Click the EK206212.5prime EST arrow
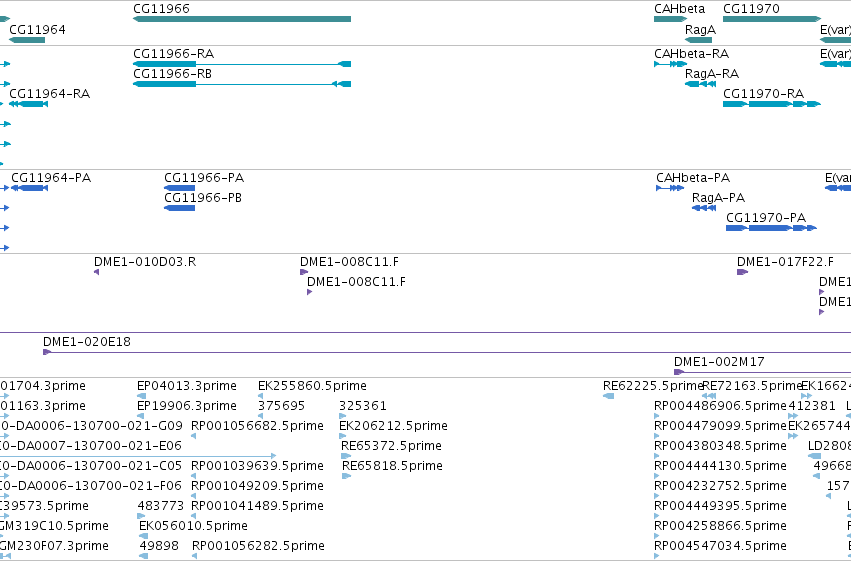The height and width of the screenshot is (561, 851). pos(342,436)
